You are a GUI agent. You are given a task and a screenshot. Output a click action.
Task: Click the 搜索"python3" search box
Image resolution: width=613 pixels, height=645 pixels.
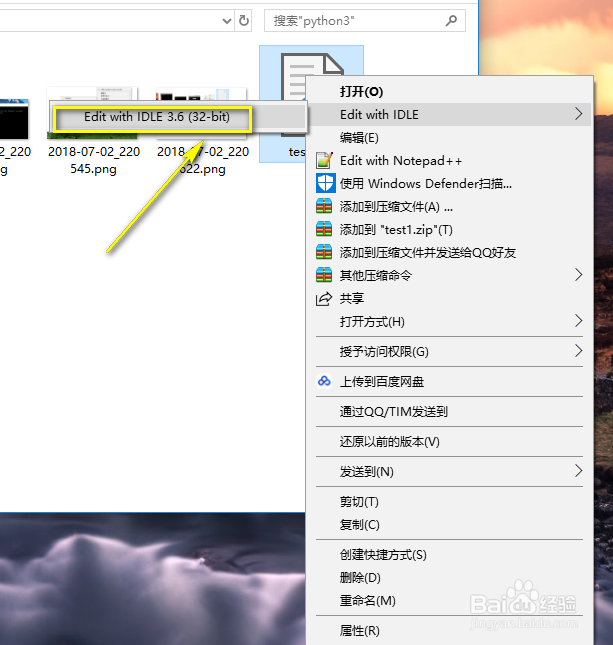pyautogui.click(x=365, y=21)
